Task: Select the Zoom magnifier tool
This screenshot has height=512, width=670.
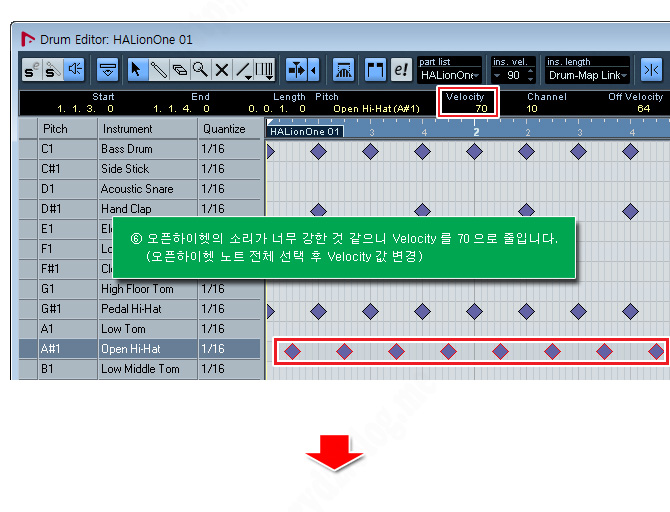Action: [x=200, y=69]
